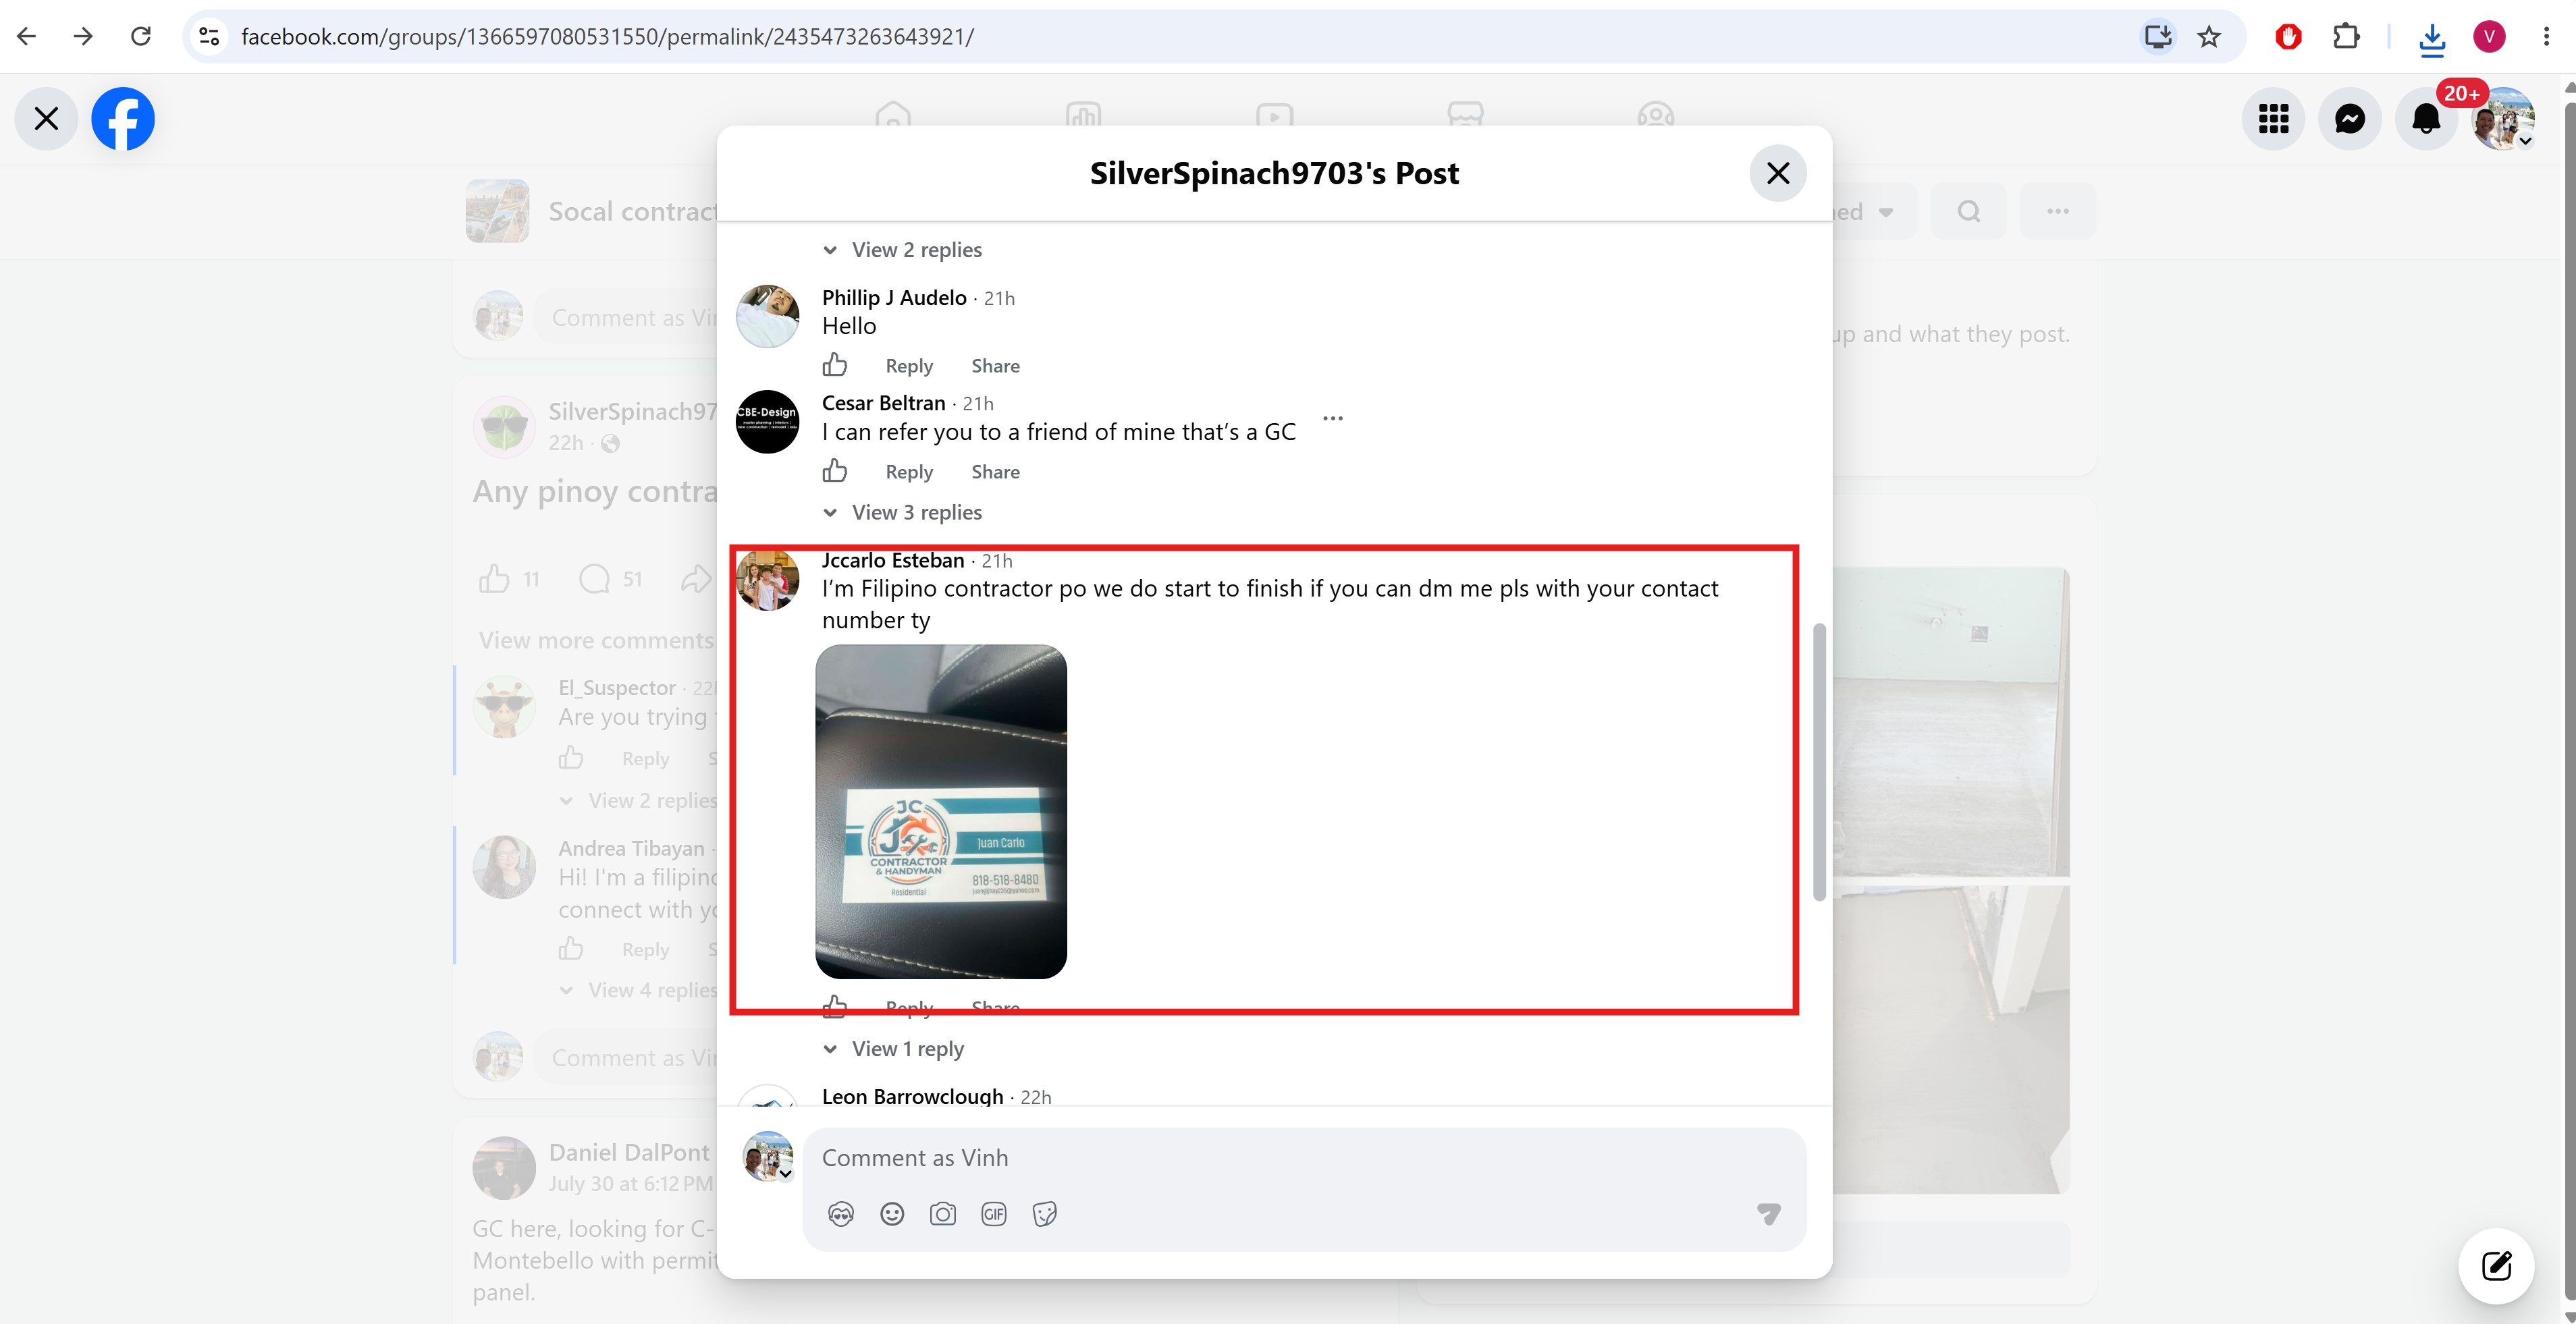Focus the Comment as Vinh input field
2576x1324 pixels.
(x=1304, y=1158)
